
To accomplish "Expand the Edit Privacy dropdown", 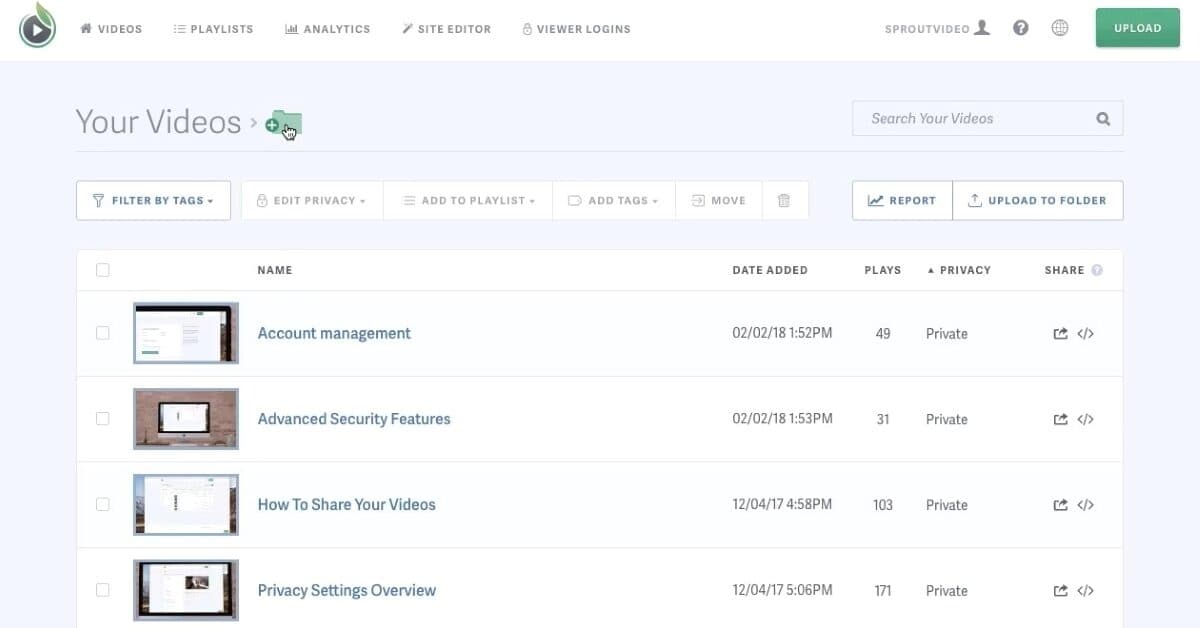I will (312, 200).
